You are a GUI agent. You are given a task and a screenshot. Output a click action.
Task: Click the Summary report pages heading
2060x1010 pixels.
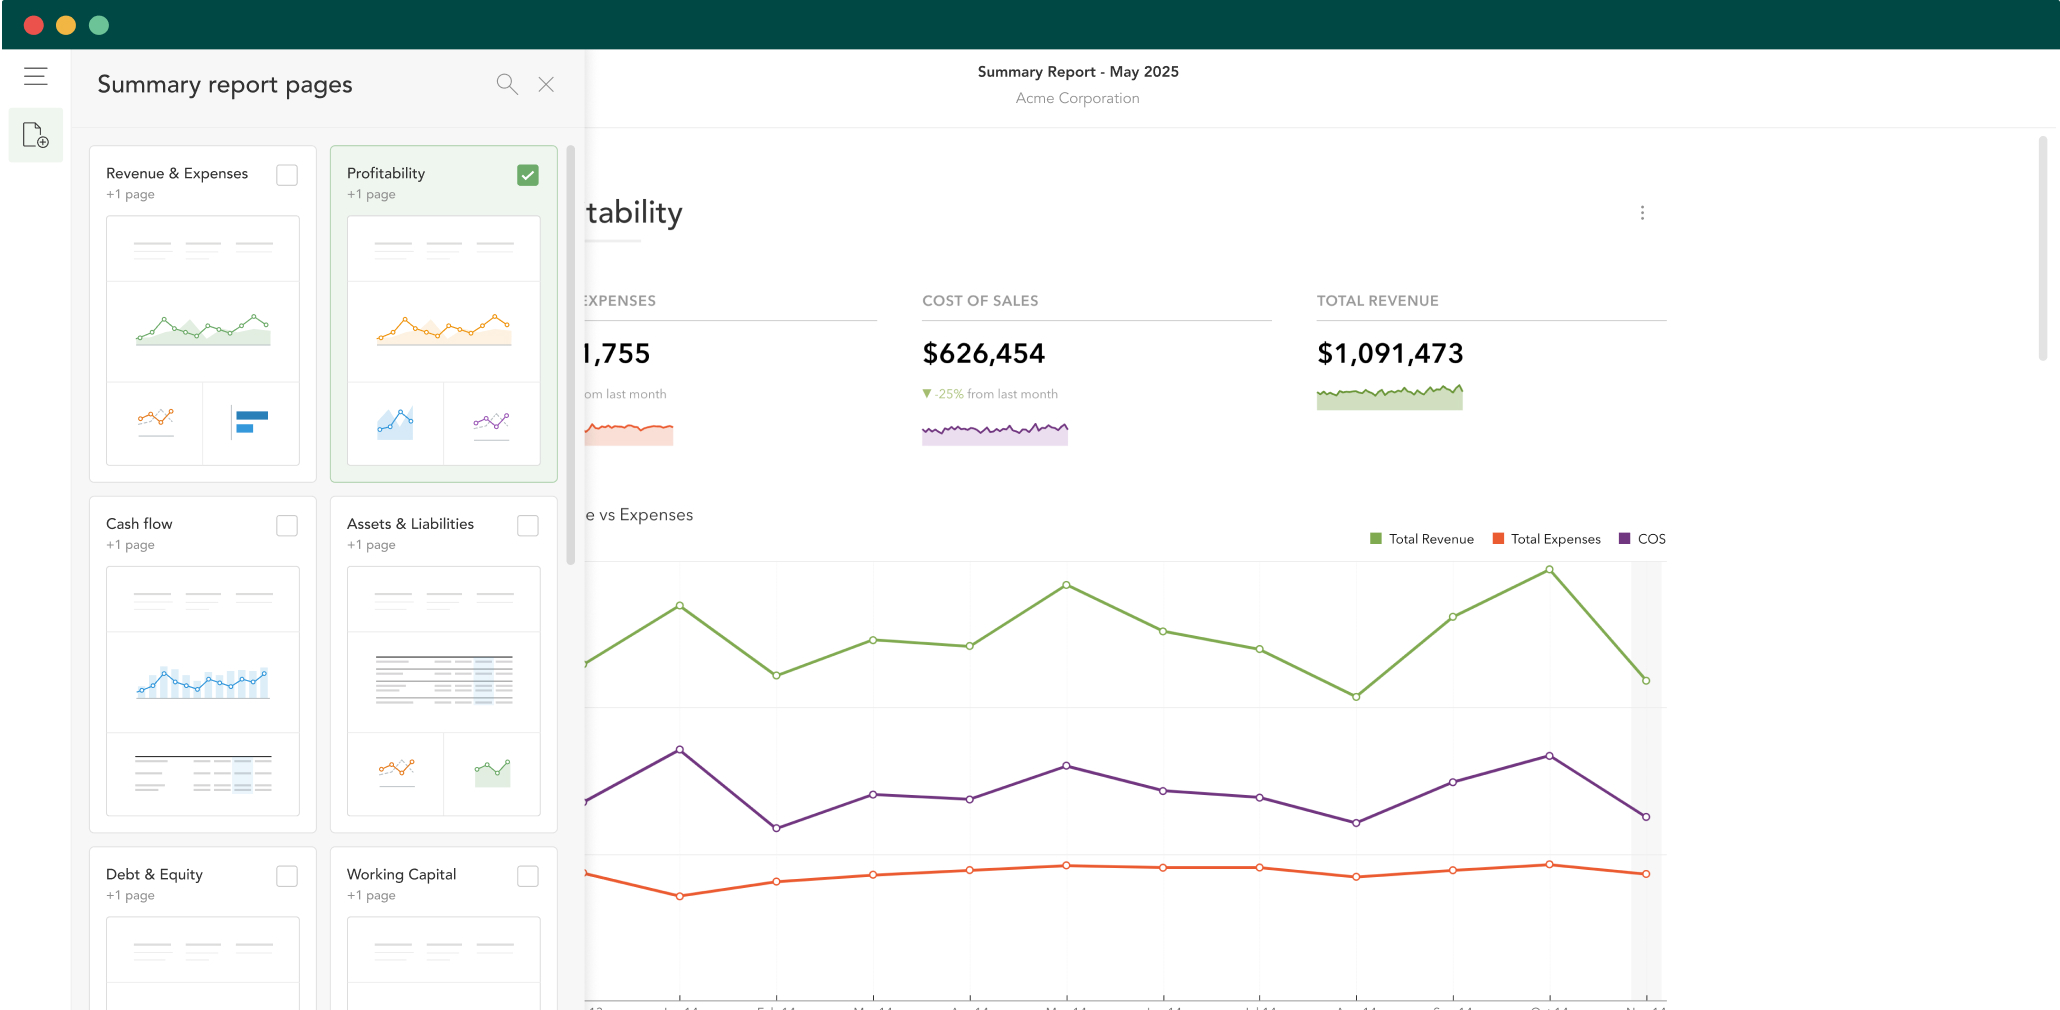tap(225, 85)
